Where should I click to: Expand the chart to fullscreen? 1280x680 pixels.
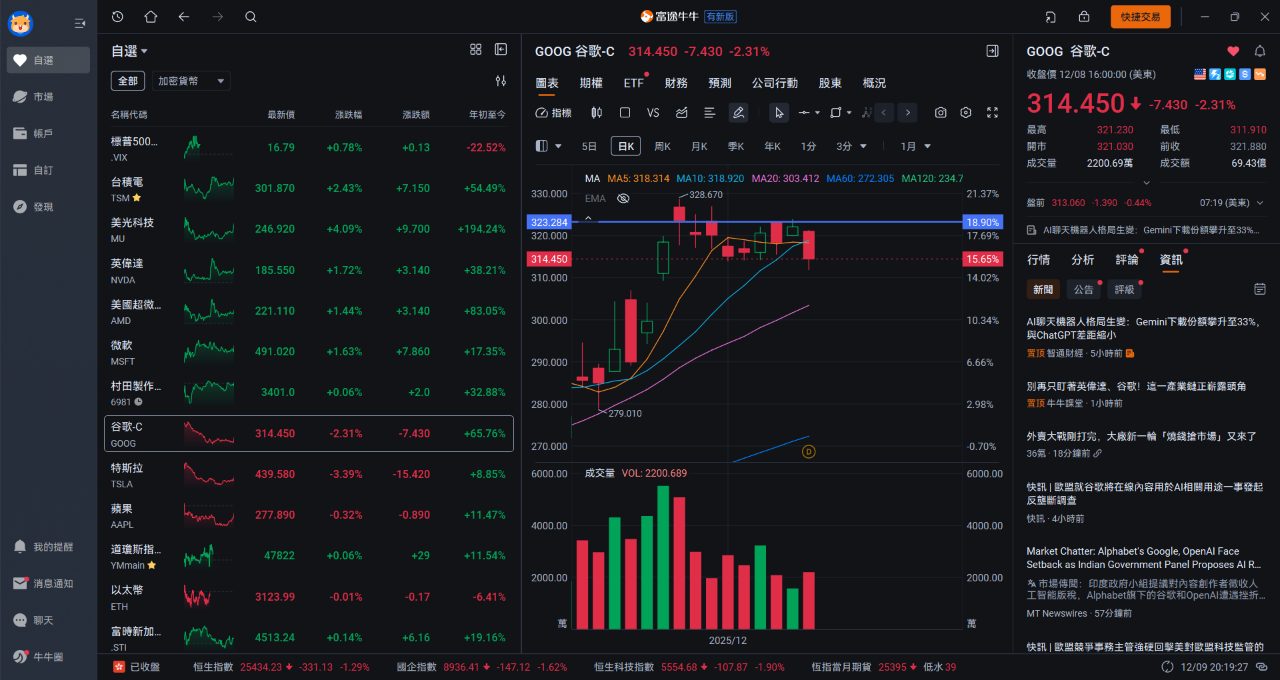[x=992, y=113]
